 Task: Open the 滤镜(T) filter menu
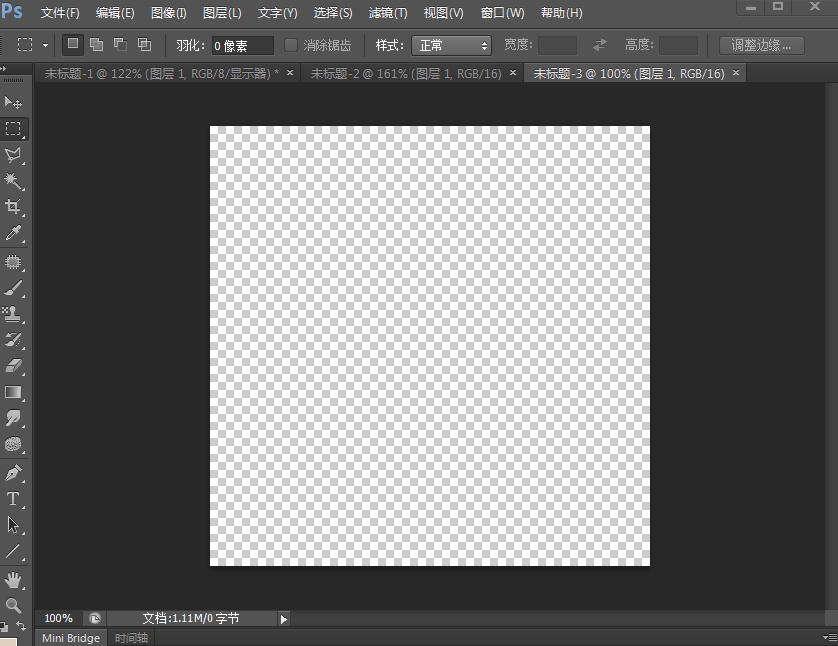388,13
